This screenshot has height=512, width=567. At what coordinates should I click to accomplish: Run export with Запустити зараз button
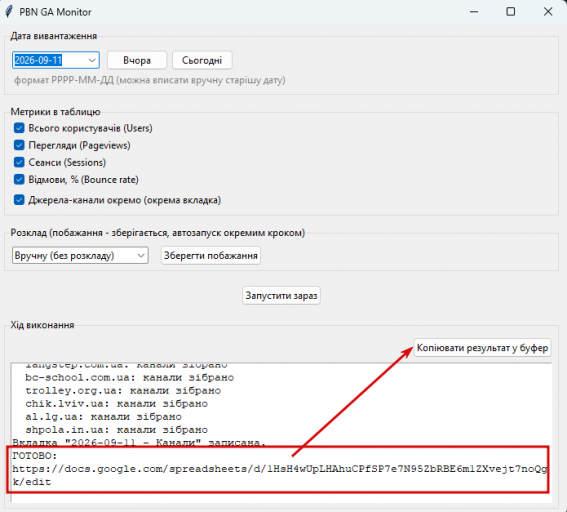[281, 295]
